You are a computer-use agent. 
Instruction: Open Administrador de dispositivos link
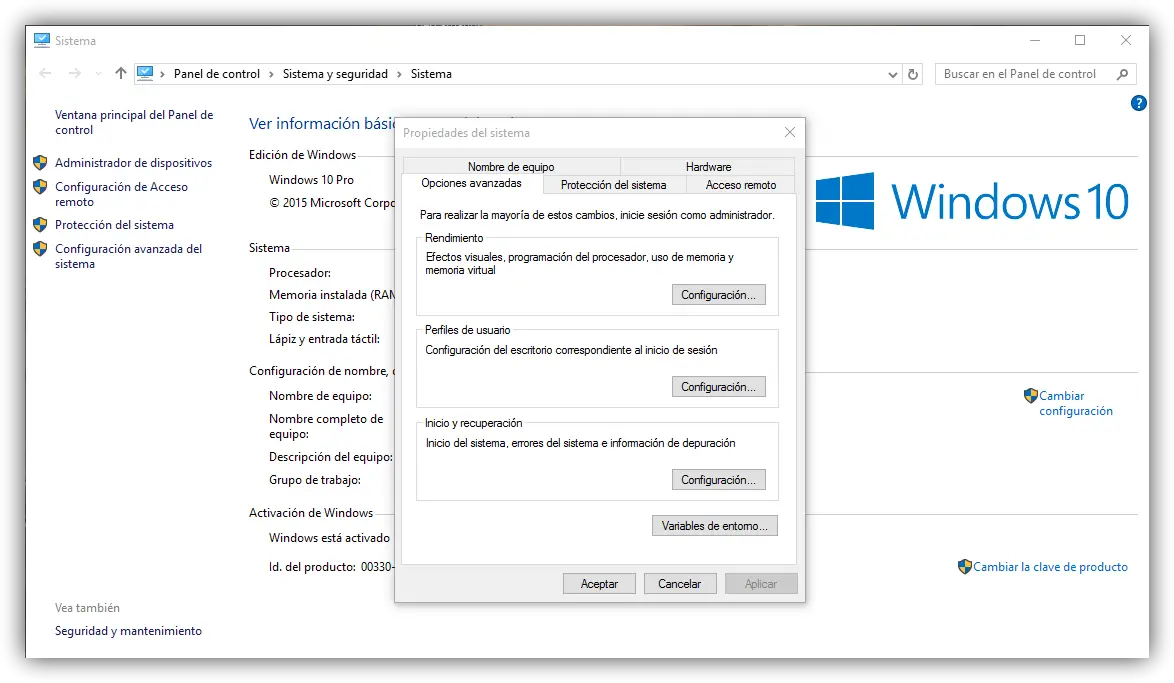[133, 163]
